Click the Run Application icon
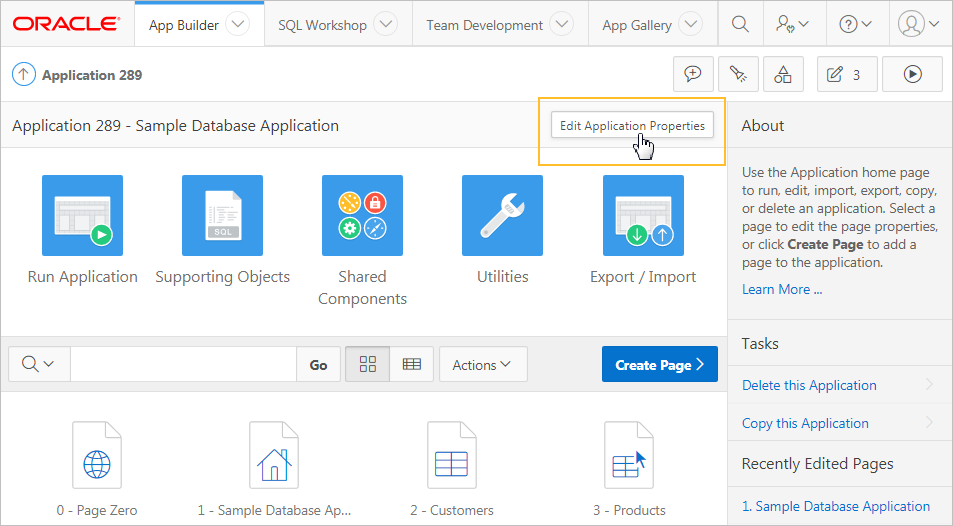953x526 pixels. [82, 215]
